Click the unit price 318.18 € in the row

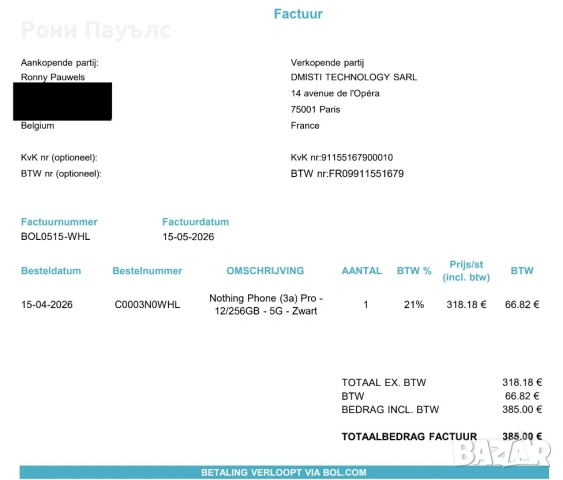coord(466,304)
